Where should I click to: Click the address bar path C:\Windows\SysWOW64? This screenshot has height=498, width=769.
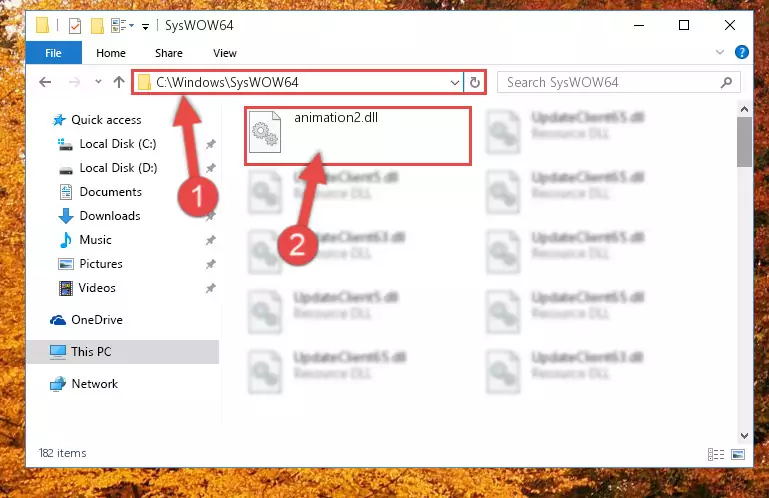(227, 82)
